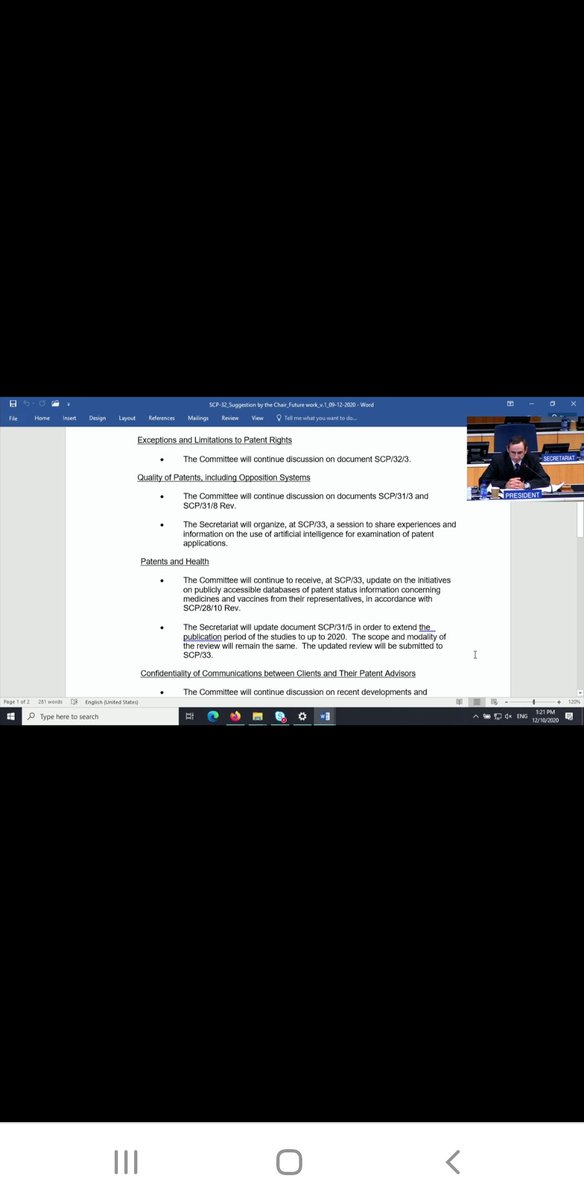Select the Review ribbon tab
584x1200 pixels.
pyautogui.click(x=230, y=418)
